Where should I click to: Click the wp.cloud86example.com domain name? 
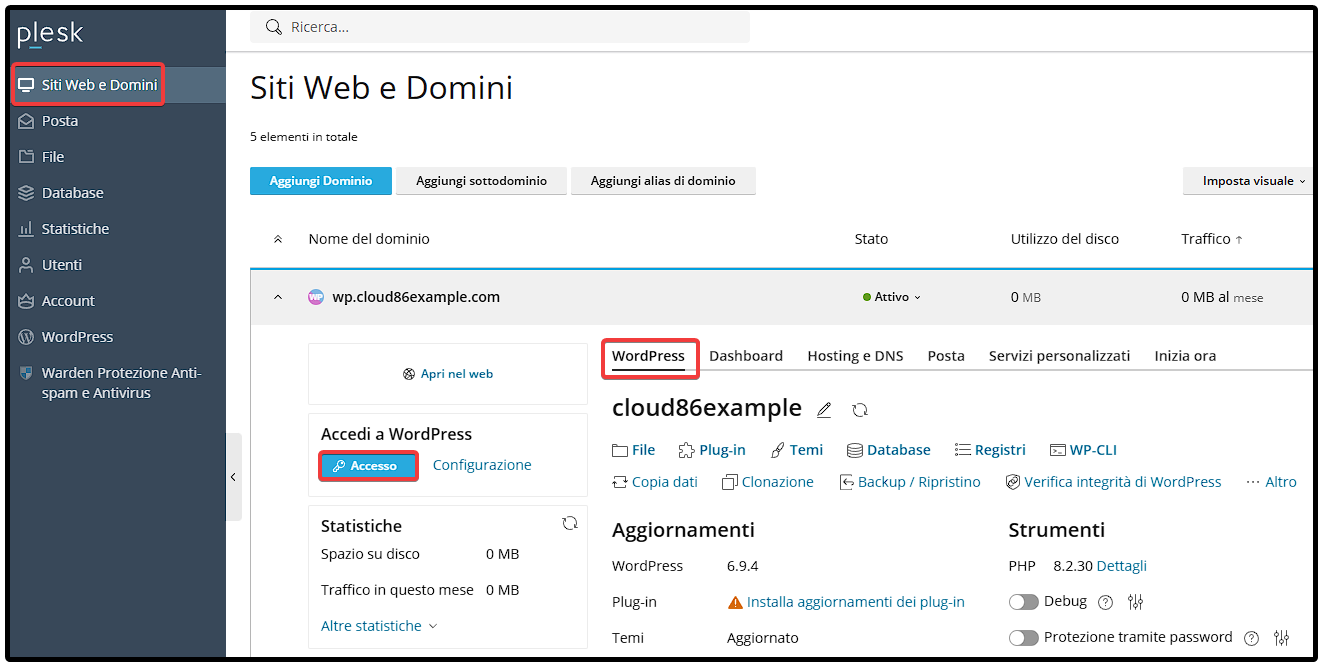tap(416, 297)
